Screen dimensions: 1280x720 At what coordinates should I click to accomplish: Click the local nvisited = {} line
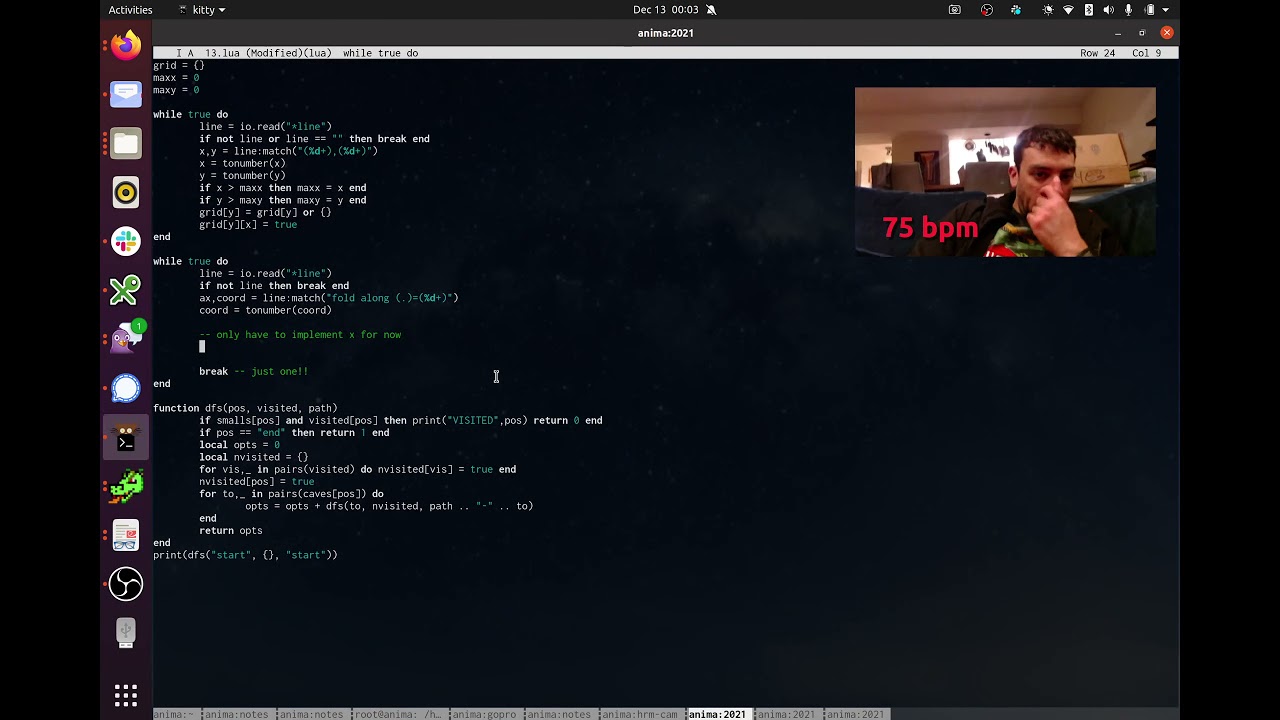[x=254, y=457]
